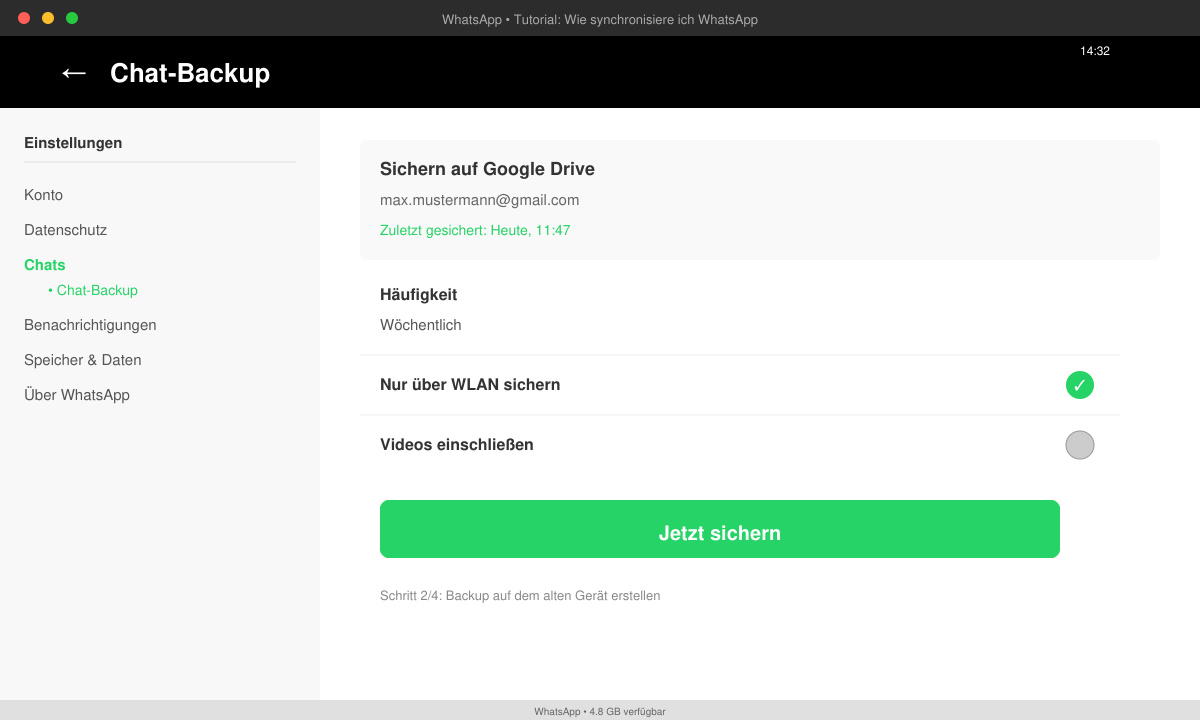
Task: Select Chats in the settings sidebar
Action: pyautogui.click(x=45, y=265)
